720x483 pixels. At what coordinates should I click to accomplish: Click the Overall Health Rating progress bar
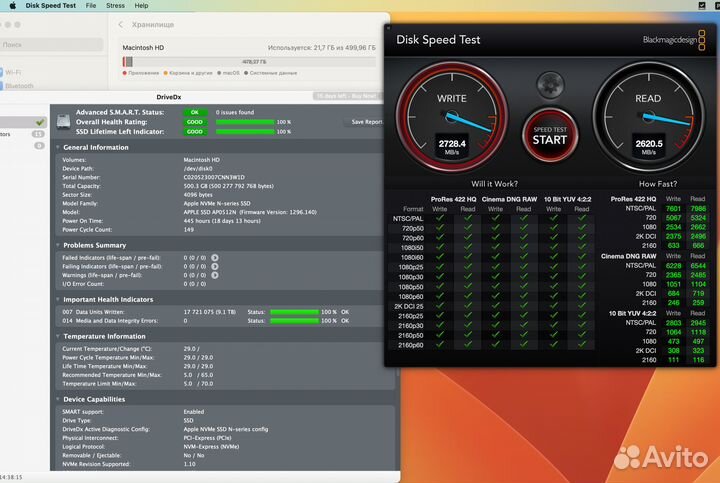pos(245,122)
